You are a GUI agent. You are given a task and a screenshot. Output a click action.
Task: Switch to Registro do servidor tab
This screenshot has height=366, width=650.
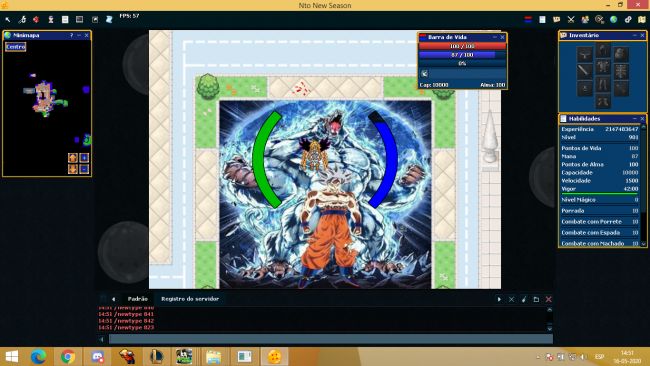pos(190,299)
